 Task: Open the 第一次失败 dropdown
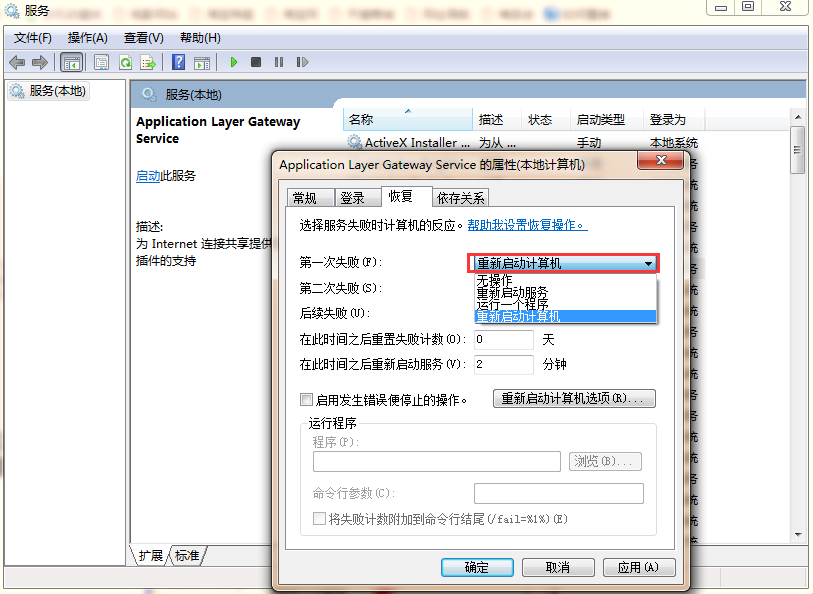(564, 263)
